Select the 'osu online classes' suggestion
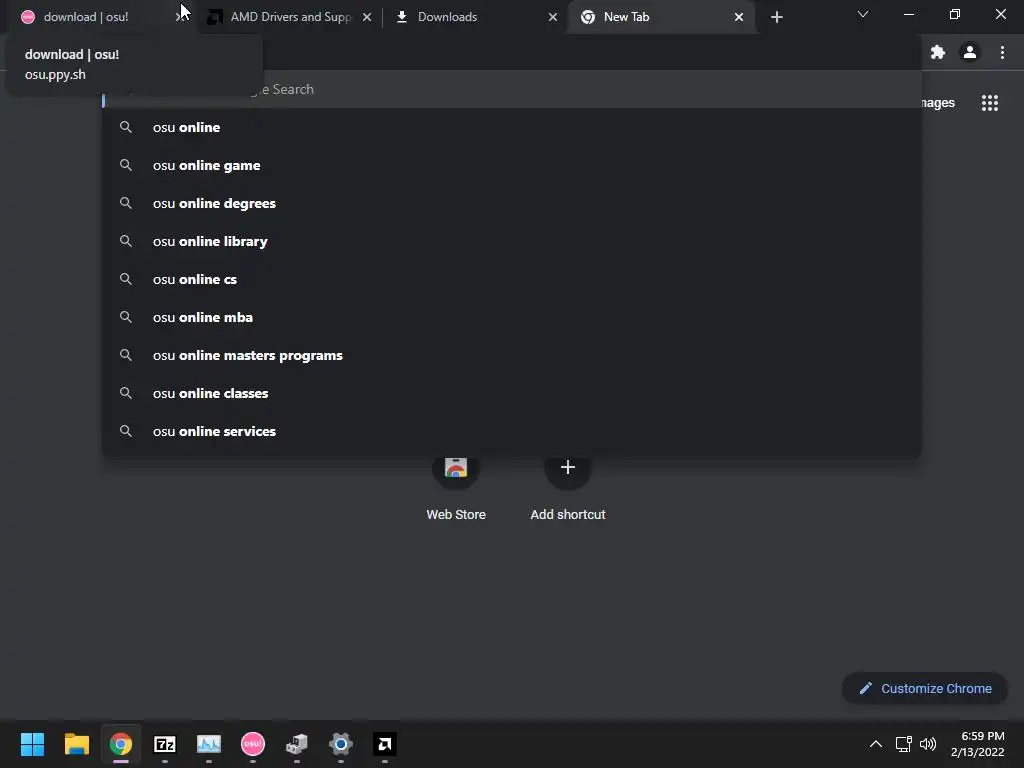Viewport: 1024px width, 768px height. click(511, 393)
